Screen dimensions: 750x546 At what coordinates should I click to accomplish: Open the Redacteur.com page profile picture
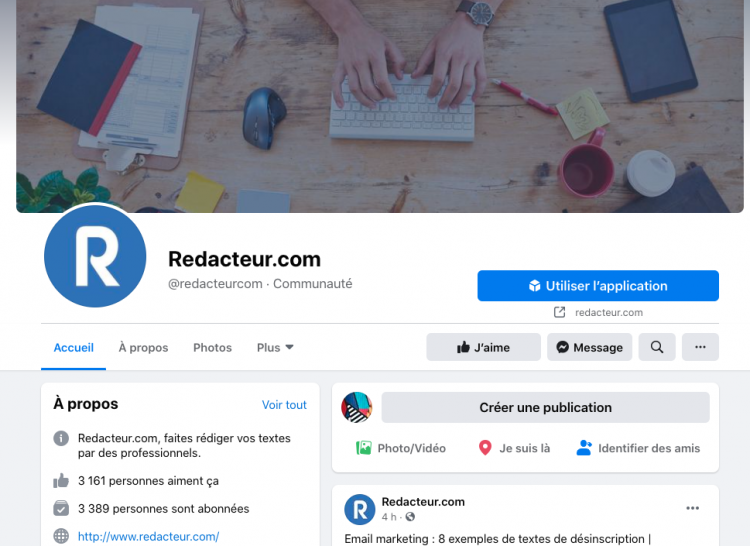[x=95, y=256]
